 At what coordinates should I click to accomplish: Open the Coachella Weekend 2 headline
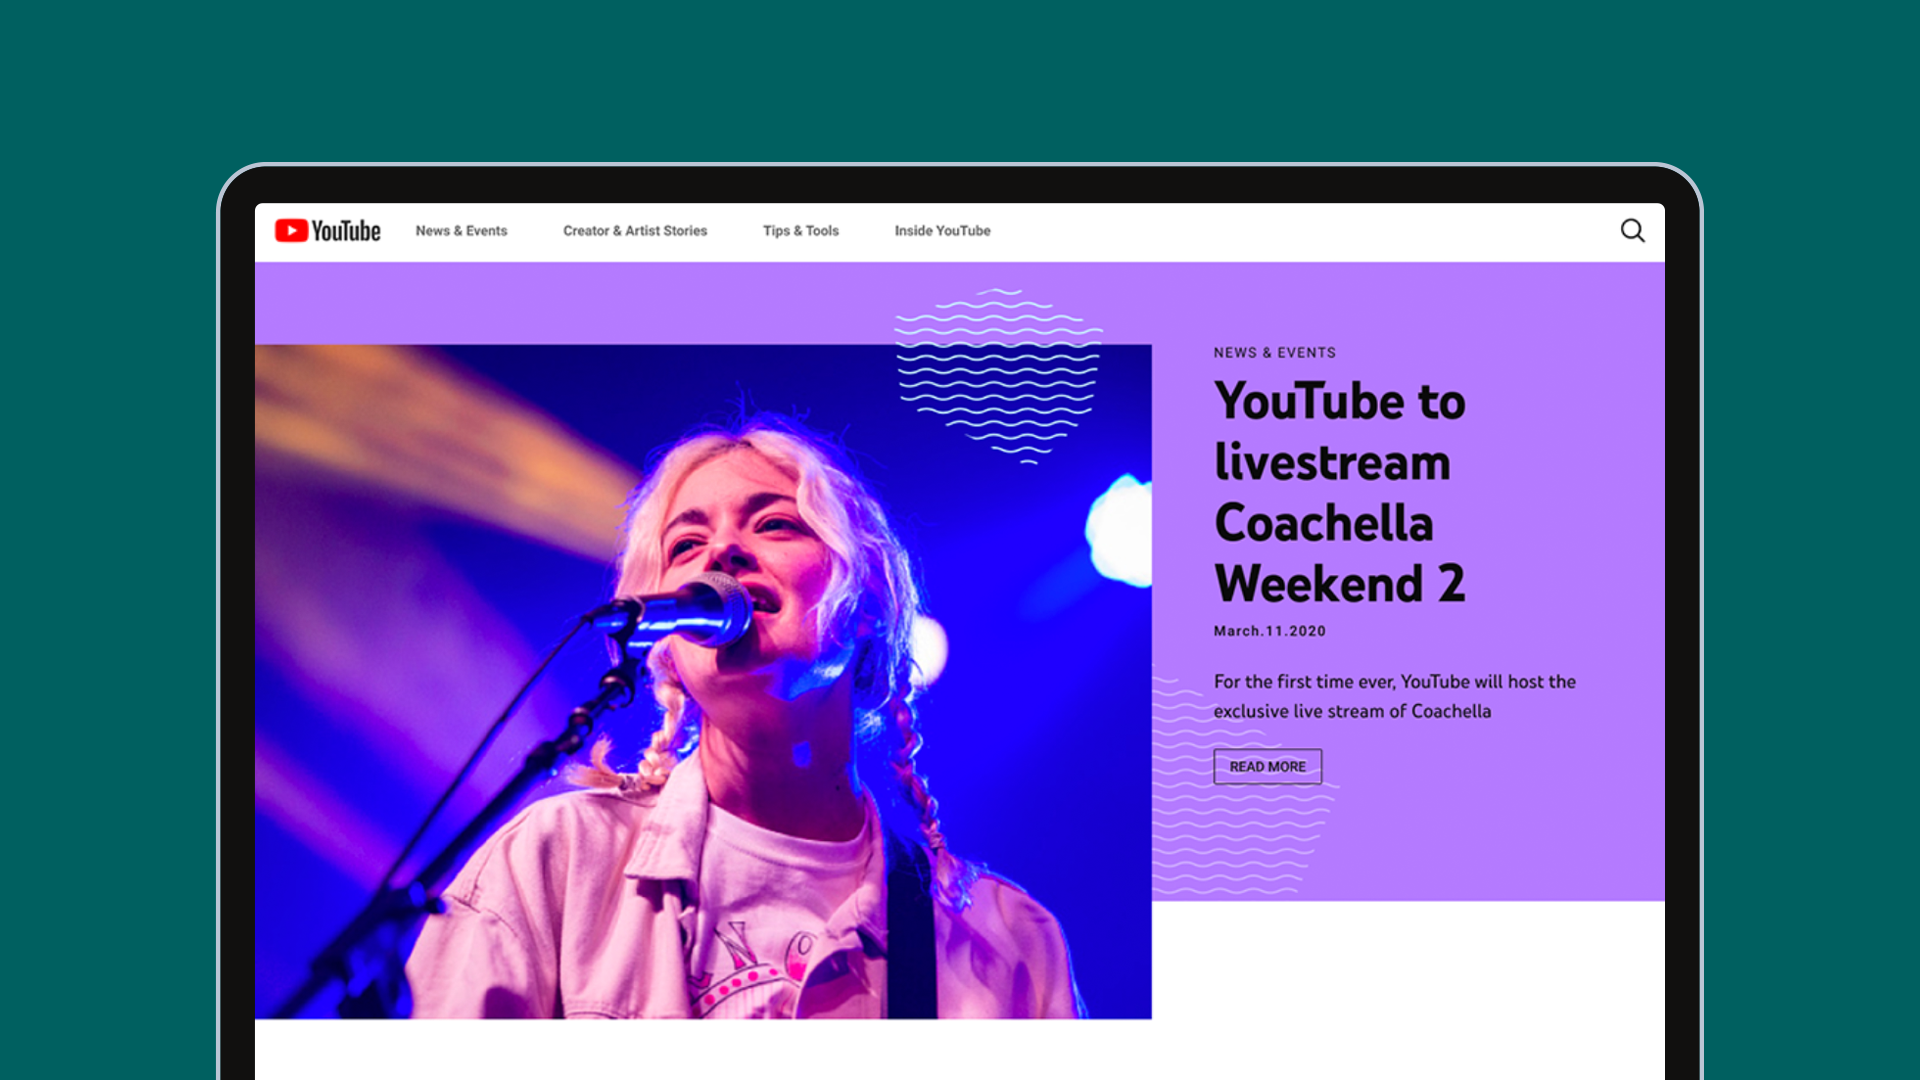tap(1340, 492)
